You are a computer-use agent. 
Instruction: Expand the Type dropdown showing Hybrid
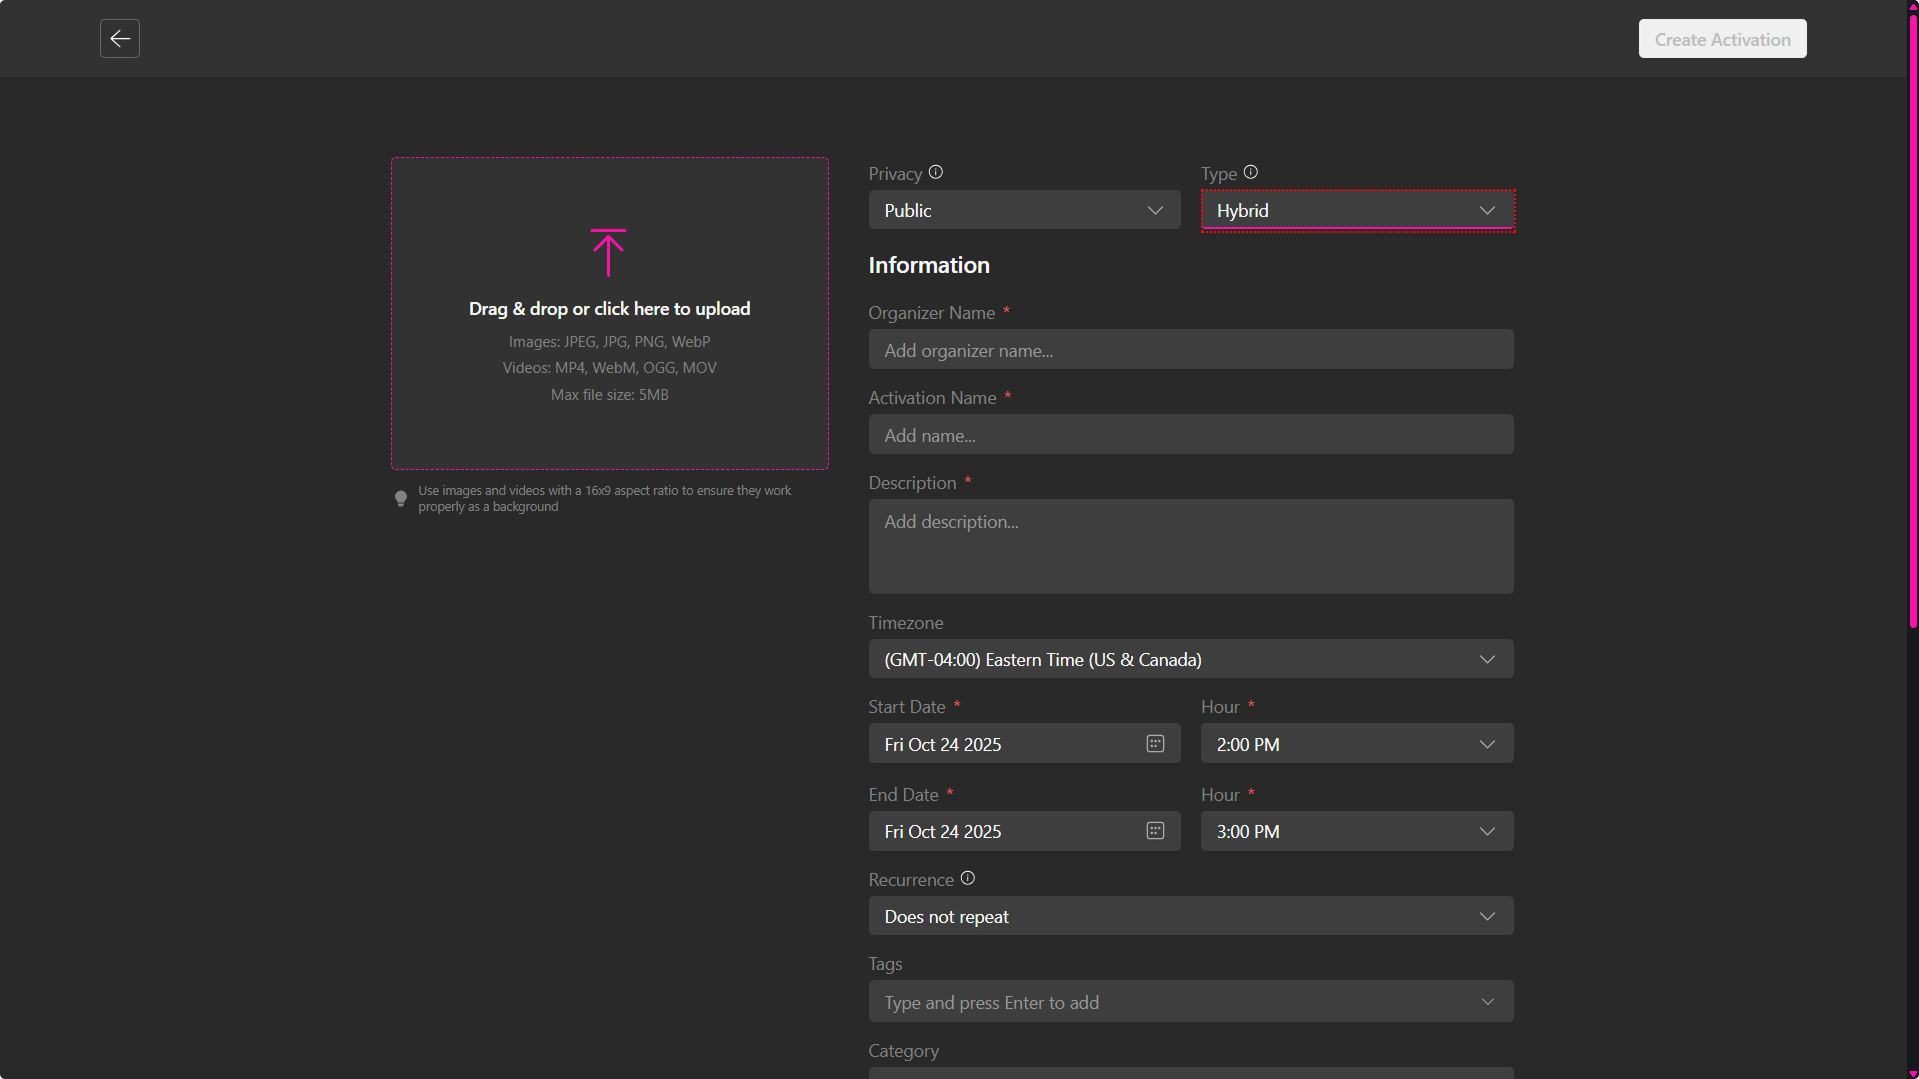pos(1356,210)
